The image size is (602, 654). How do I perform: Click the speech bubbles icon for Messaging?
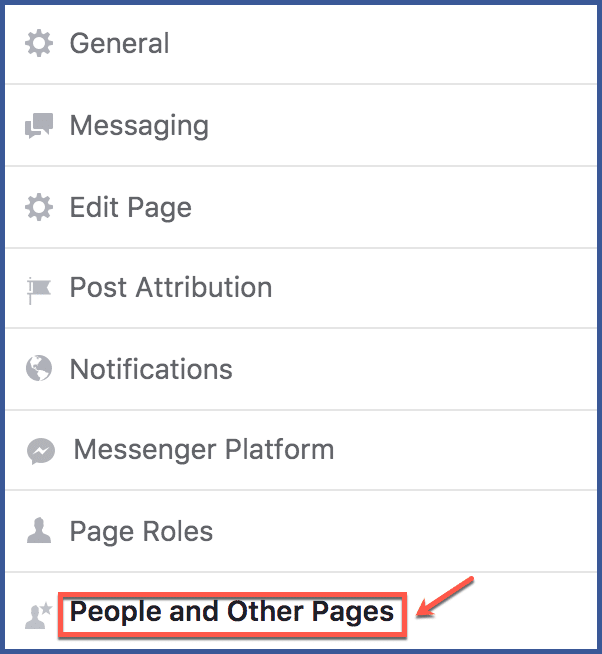coord(39,126)
